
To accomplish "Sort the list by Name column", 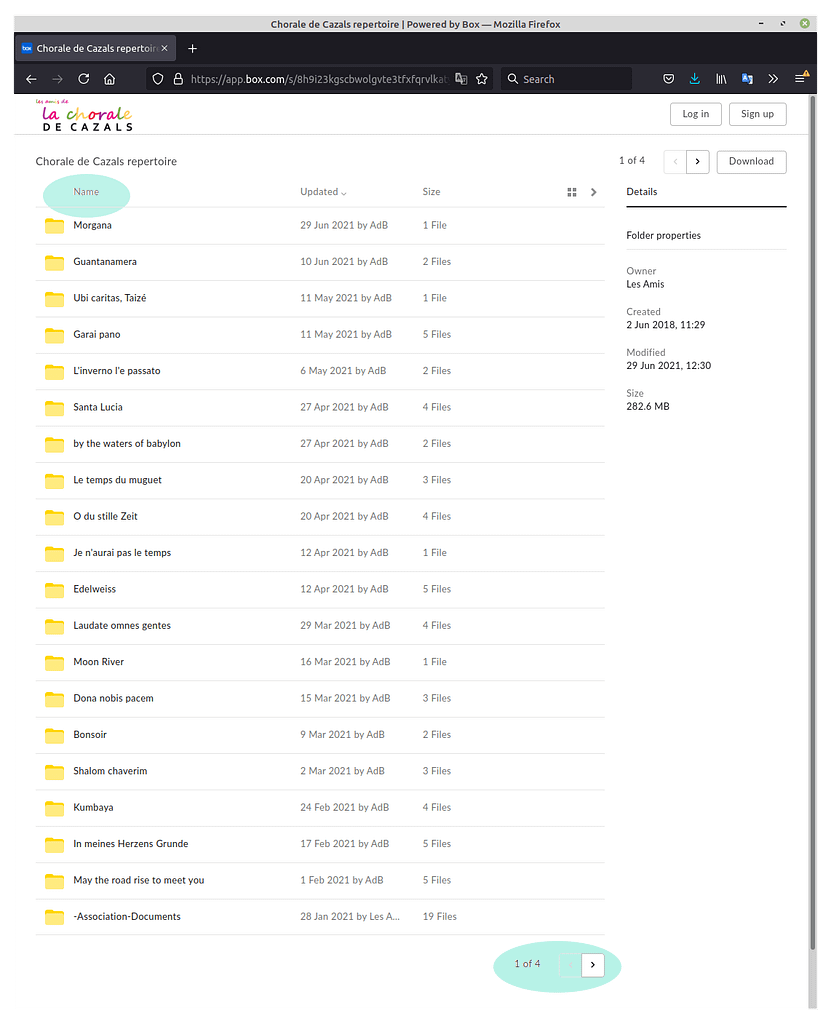I will [86, 192].
